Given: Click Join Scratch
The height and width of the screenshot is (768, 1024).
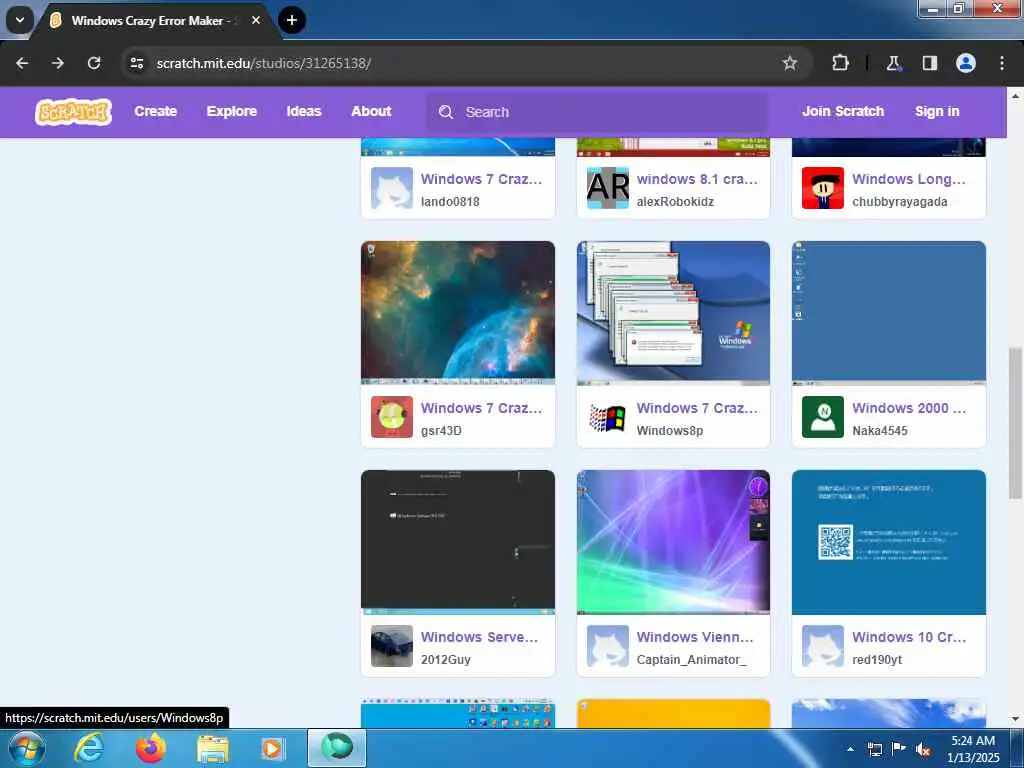Looking at the screenshot, I should coord(843,112).
